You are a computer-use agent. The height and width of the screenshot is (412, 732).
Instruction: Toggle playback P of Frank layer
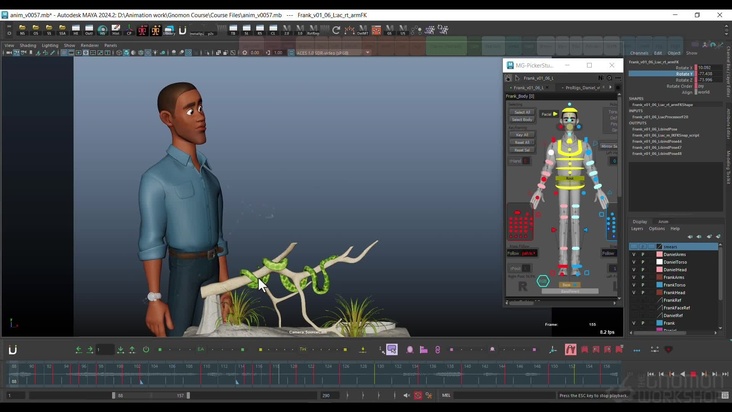point(643,323)
